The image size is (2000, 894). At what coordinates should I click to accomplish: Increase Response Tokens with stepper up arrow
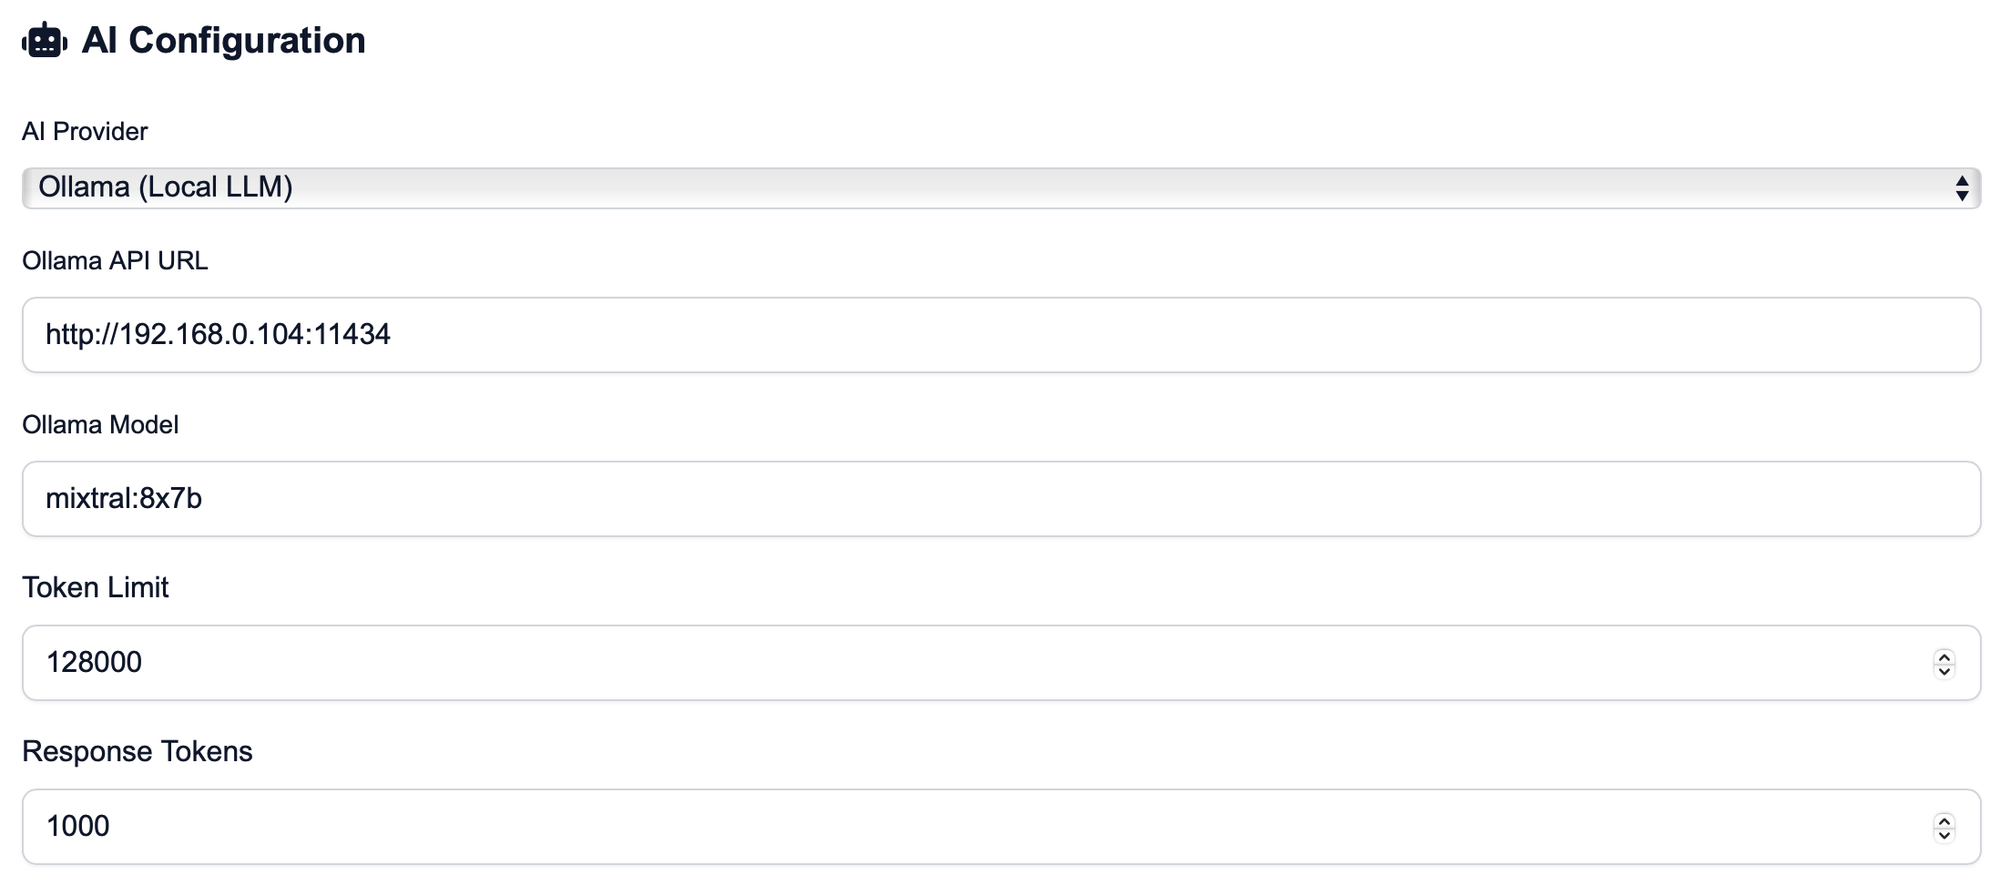tap(1944, 820)
